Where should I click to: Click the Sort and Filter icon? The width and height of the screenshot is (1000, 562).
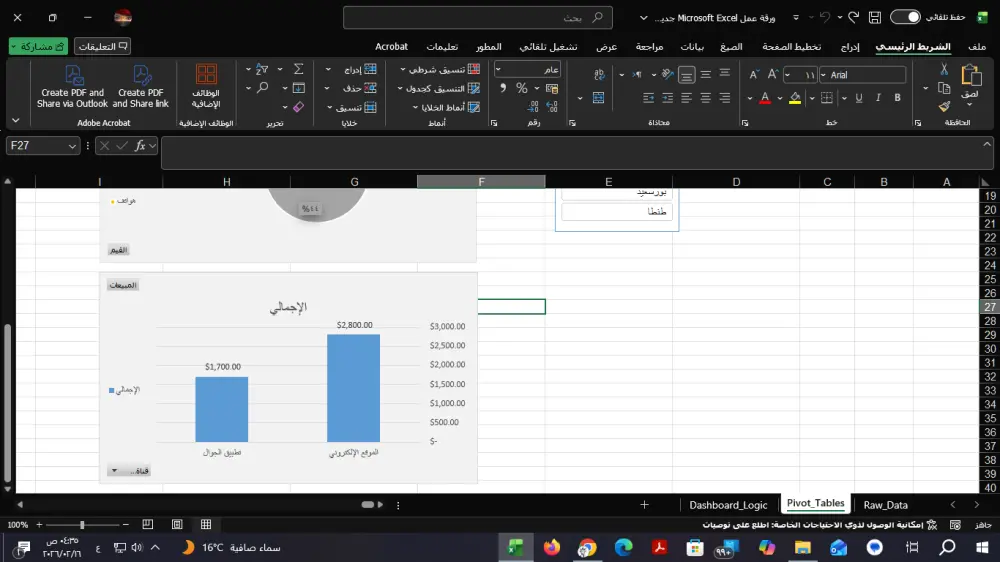[x=261, y=69]
